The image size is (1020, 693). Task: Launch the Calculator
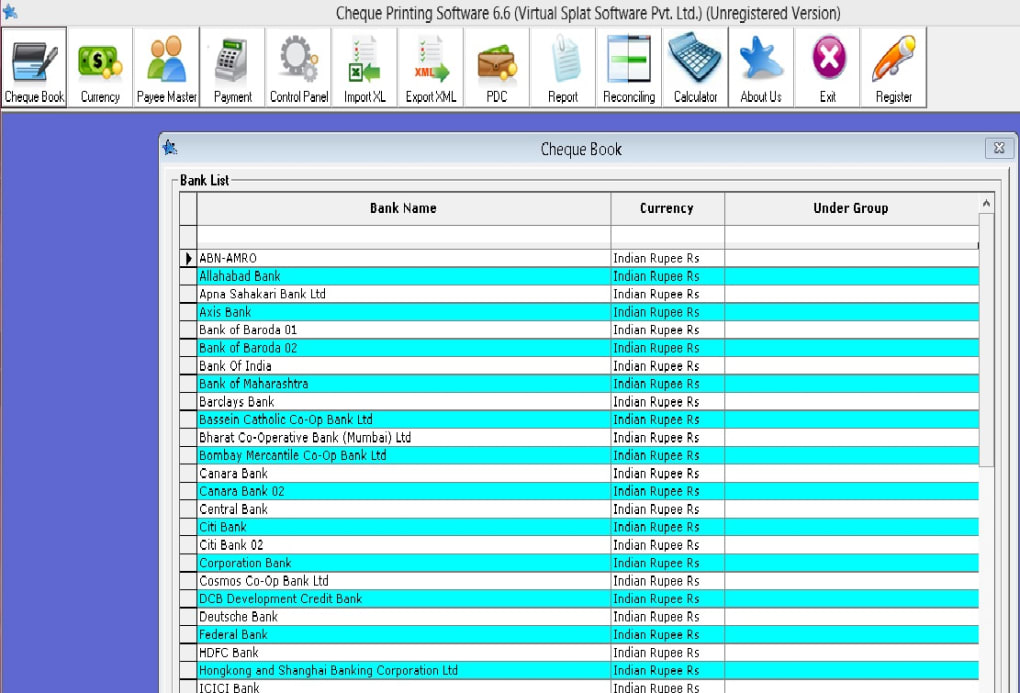[x=694, y=66]
